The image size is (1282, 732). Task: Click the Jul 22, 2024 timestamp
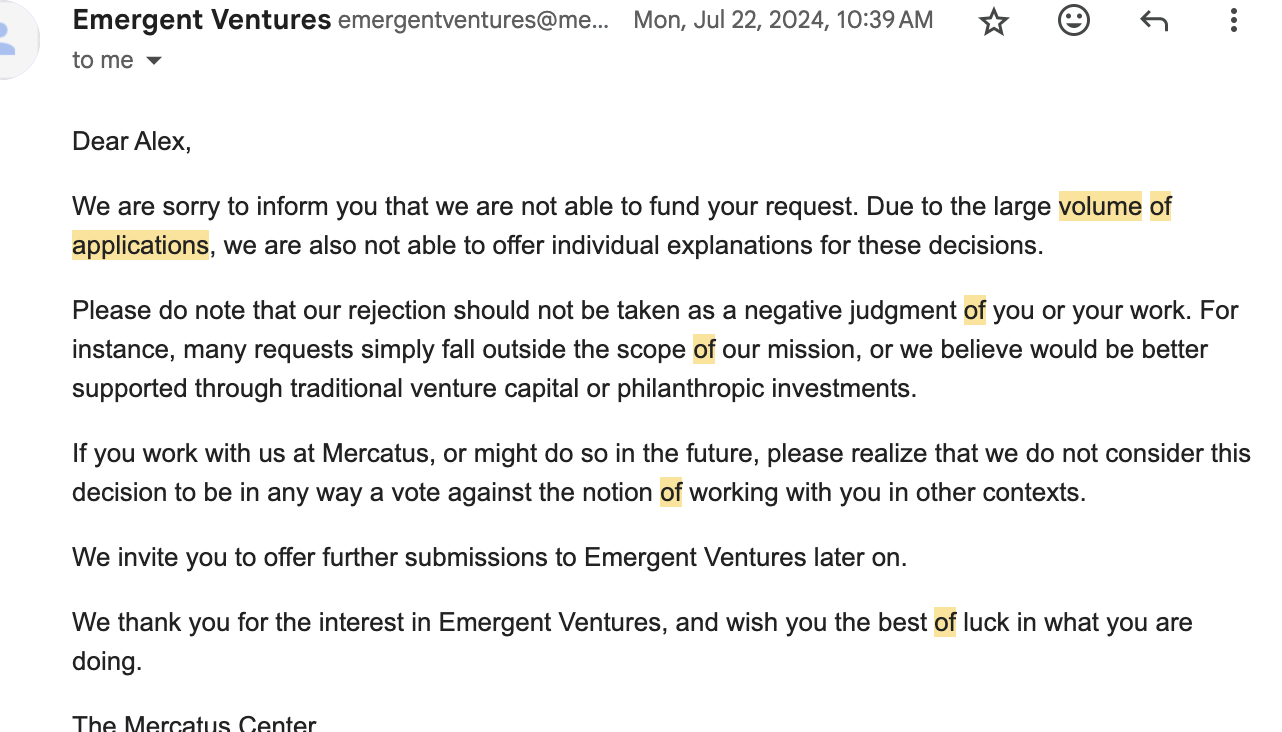click(783, 20)
